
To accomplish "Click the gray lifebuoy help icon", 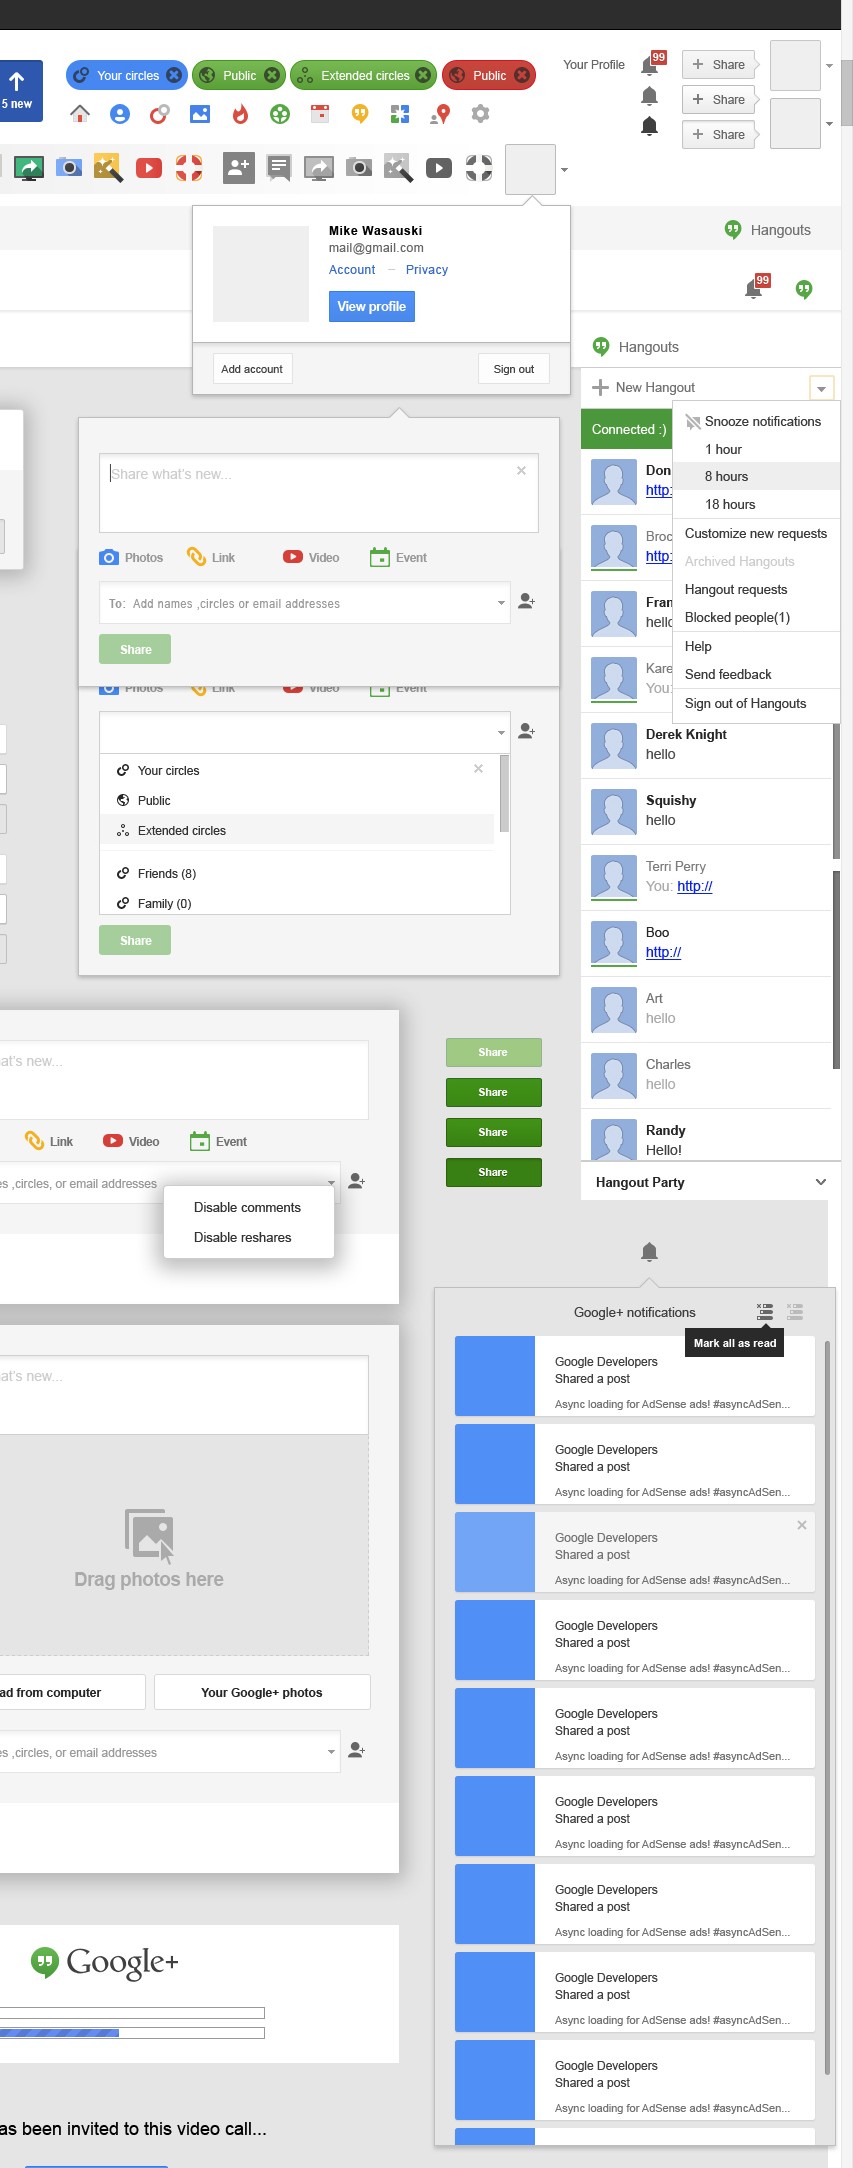I will pos(479,168).
